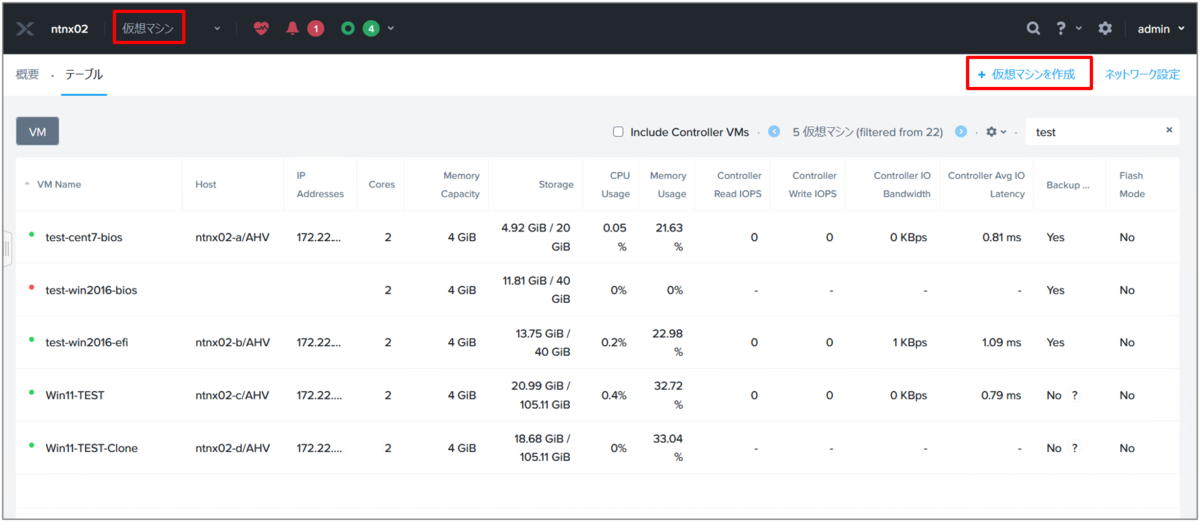The height and width of the screenshot is (522, 1200).
Task: Go to previous page with left arrow
Action: (x=774, y=131)
